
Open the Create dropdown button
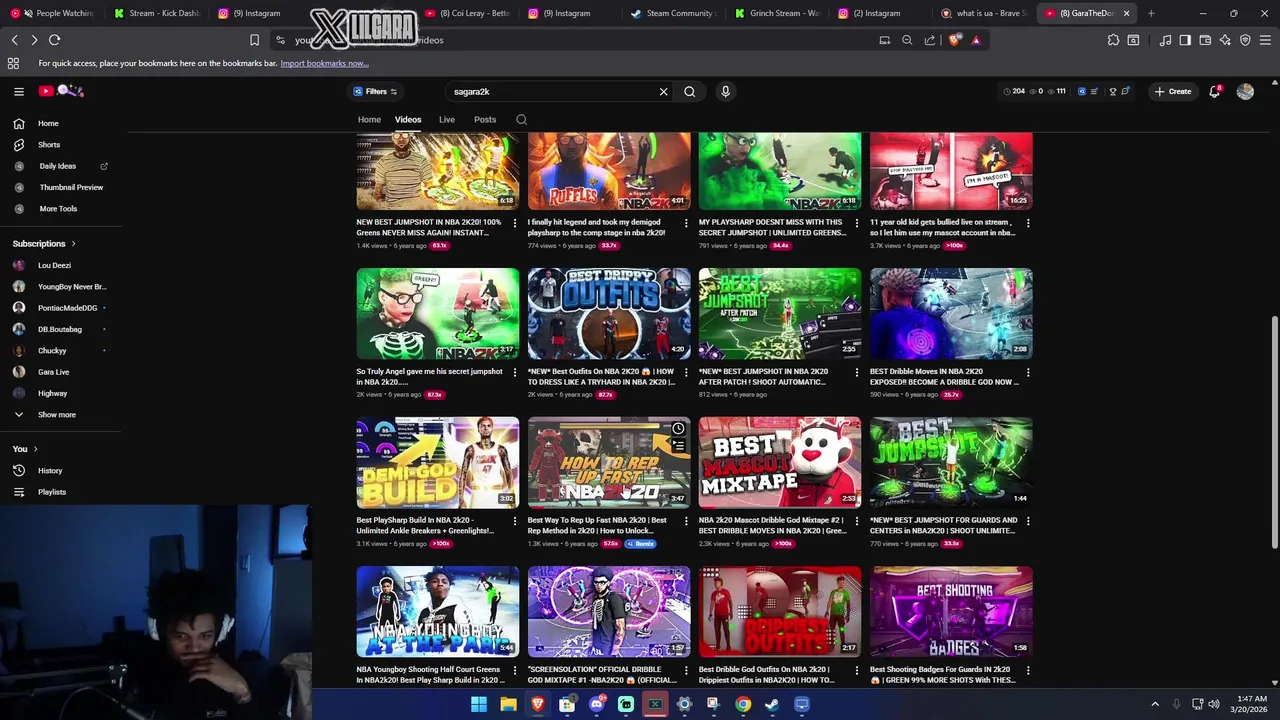(x=1173, y=91)
